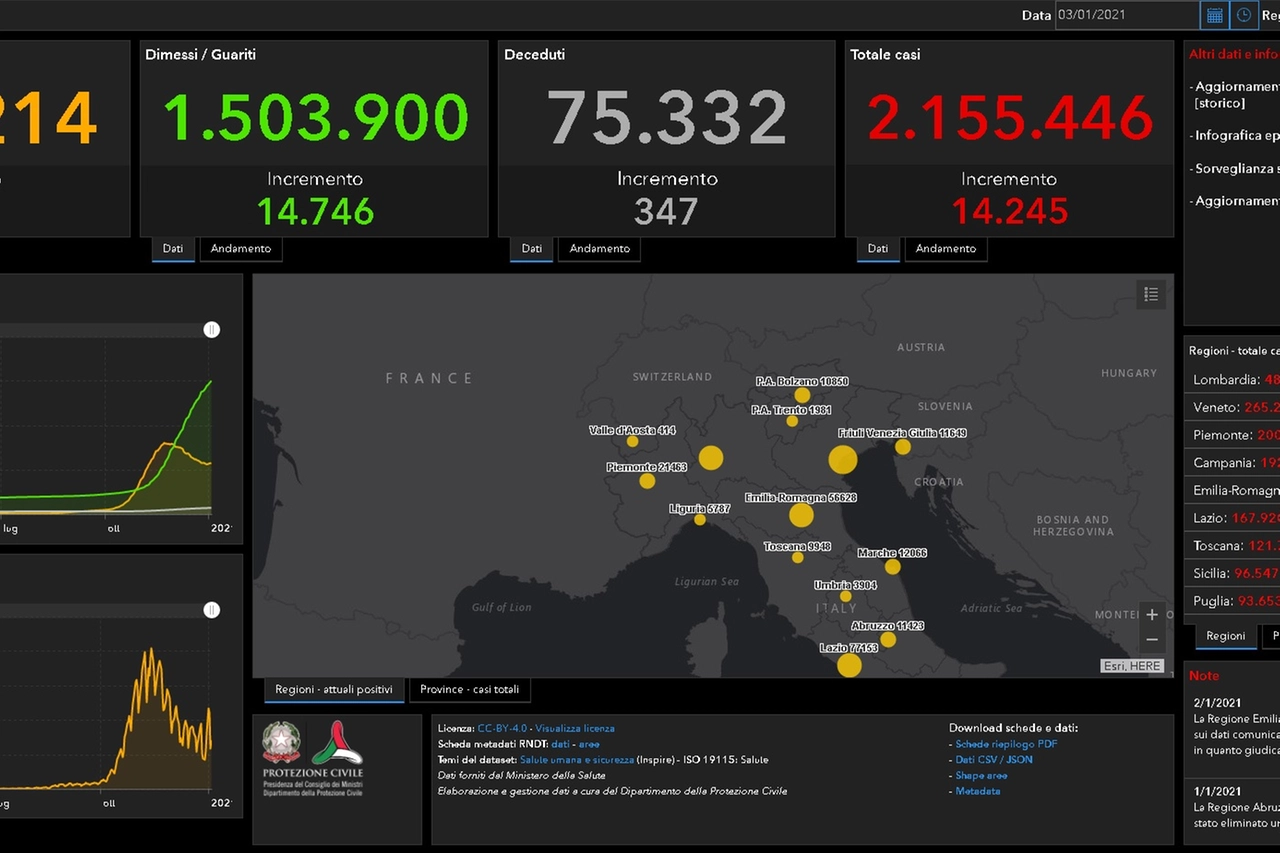This screenshot has height=853, width=1280.
Task: Click the Totale casi increment 14.245
Action: tap(1010, 211)
